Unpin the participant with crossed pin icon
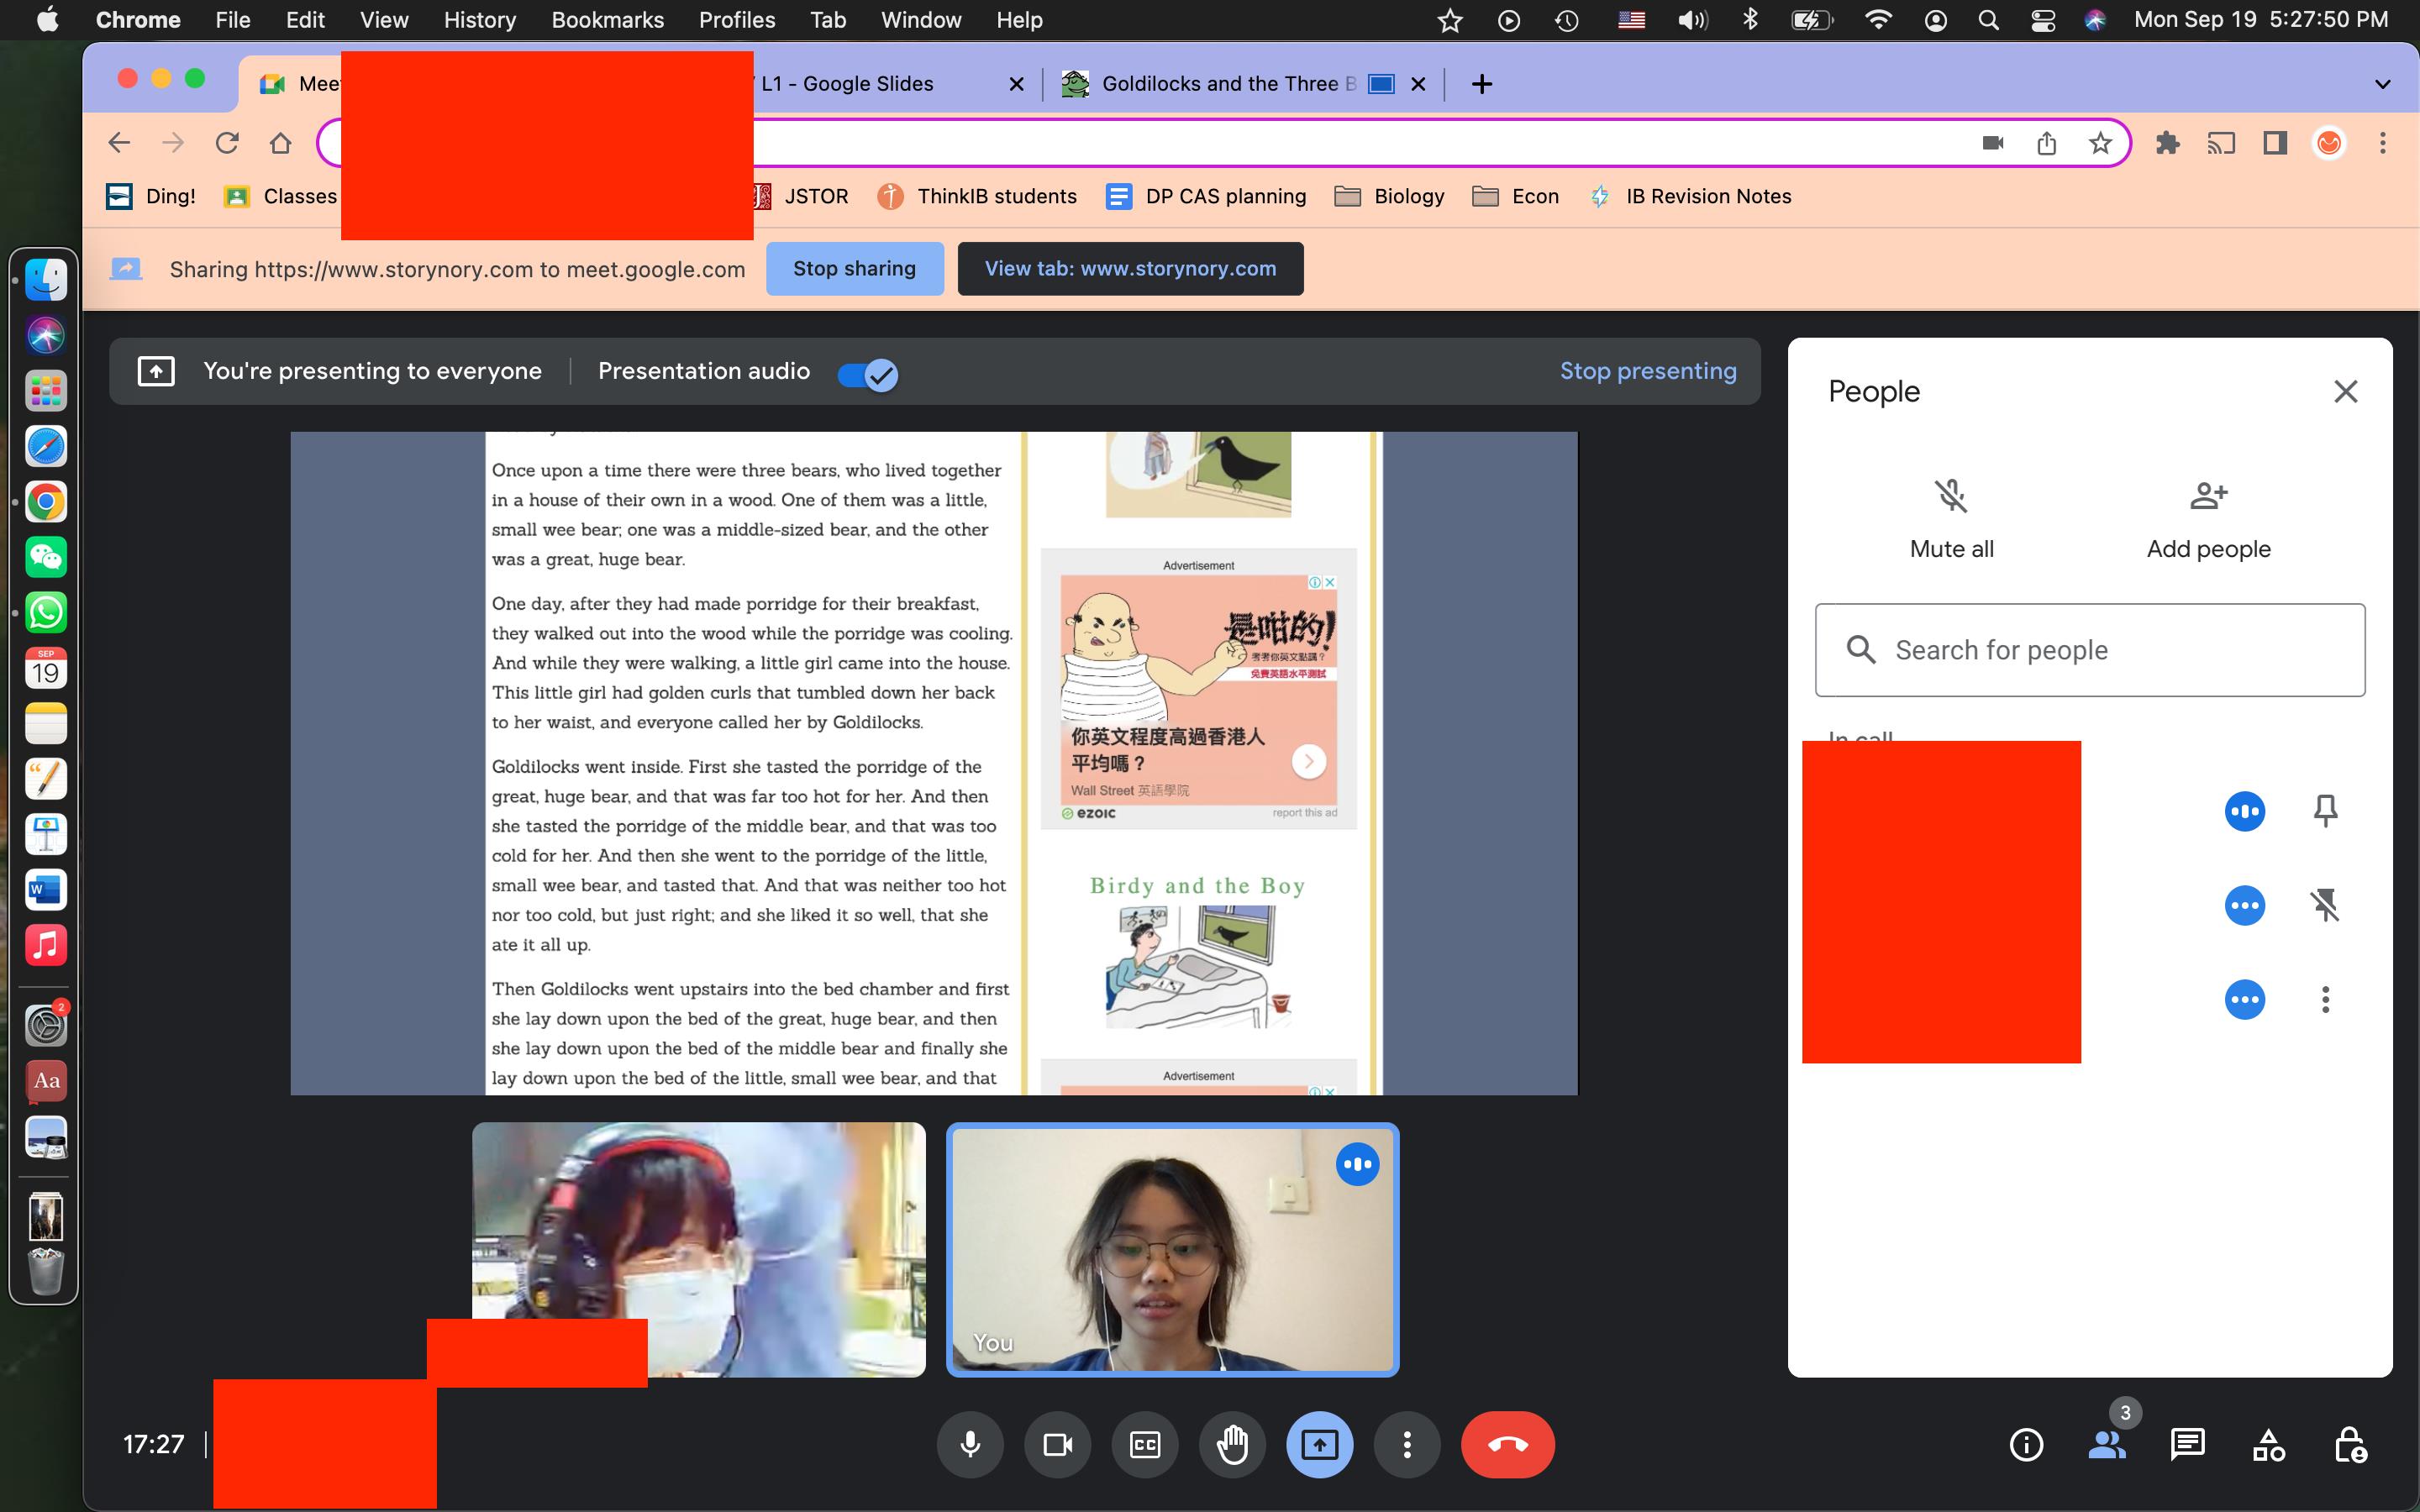The width and height of the screenshot is (2420, 1512). click(2325, 905)
